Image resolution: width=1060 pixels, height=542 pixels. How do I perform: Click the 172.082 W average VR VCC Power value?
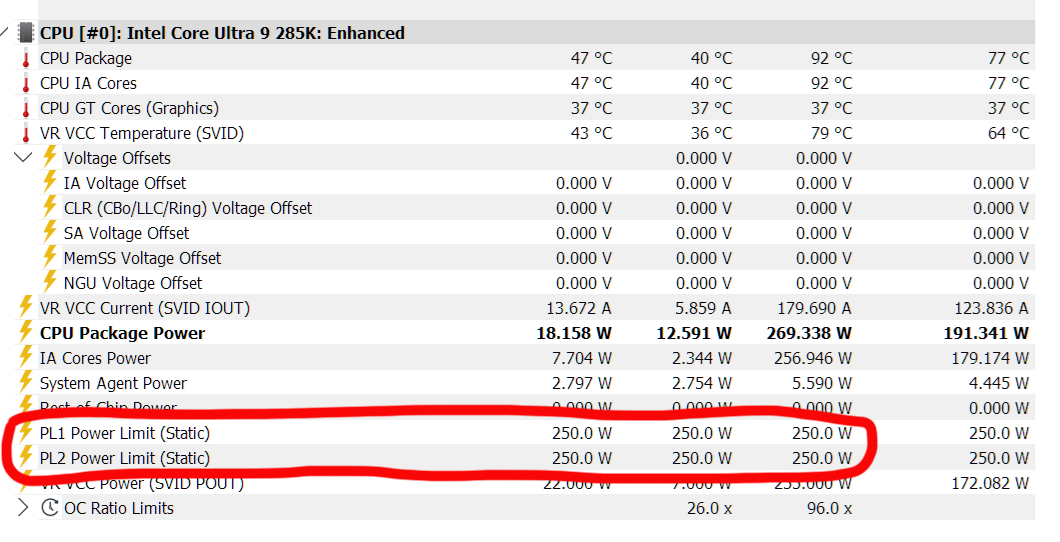(x=990, y=484)
